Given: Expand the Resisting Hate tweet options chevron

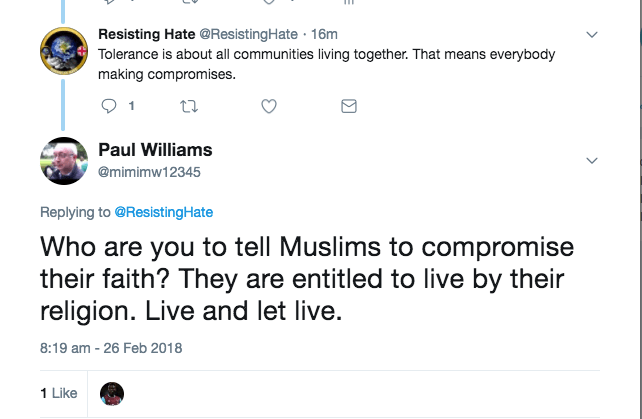Looking at the screenshot, I should 592,34.
